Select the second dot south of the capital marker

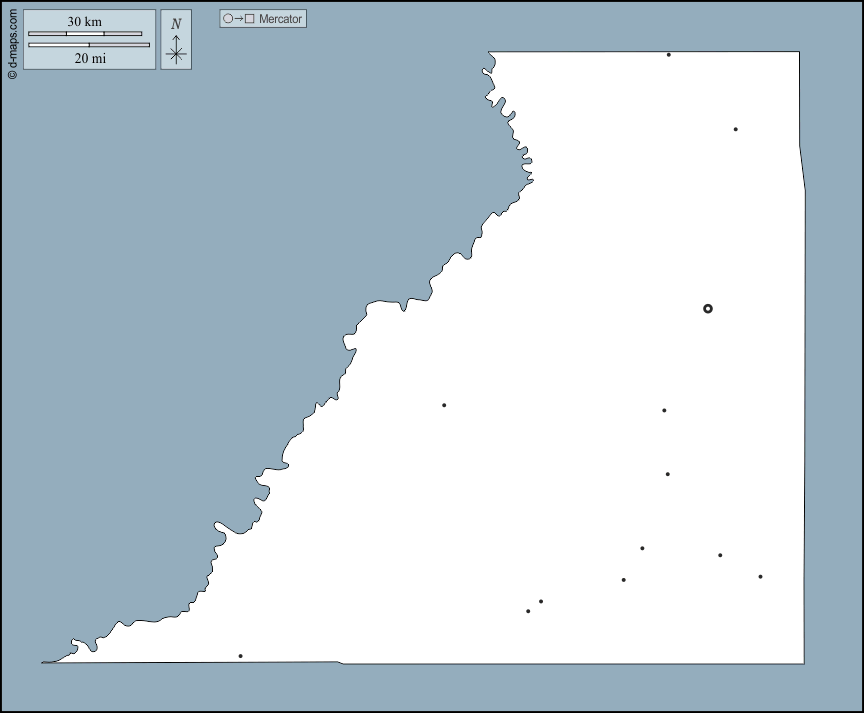[668, 474]
